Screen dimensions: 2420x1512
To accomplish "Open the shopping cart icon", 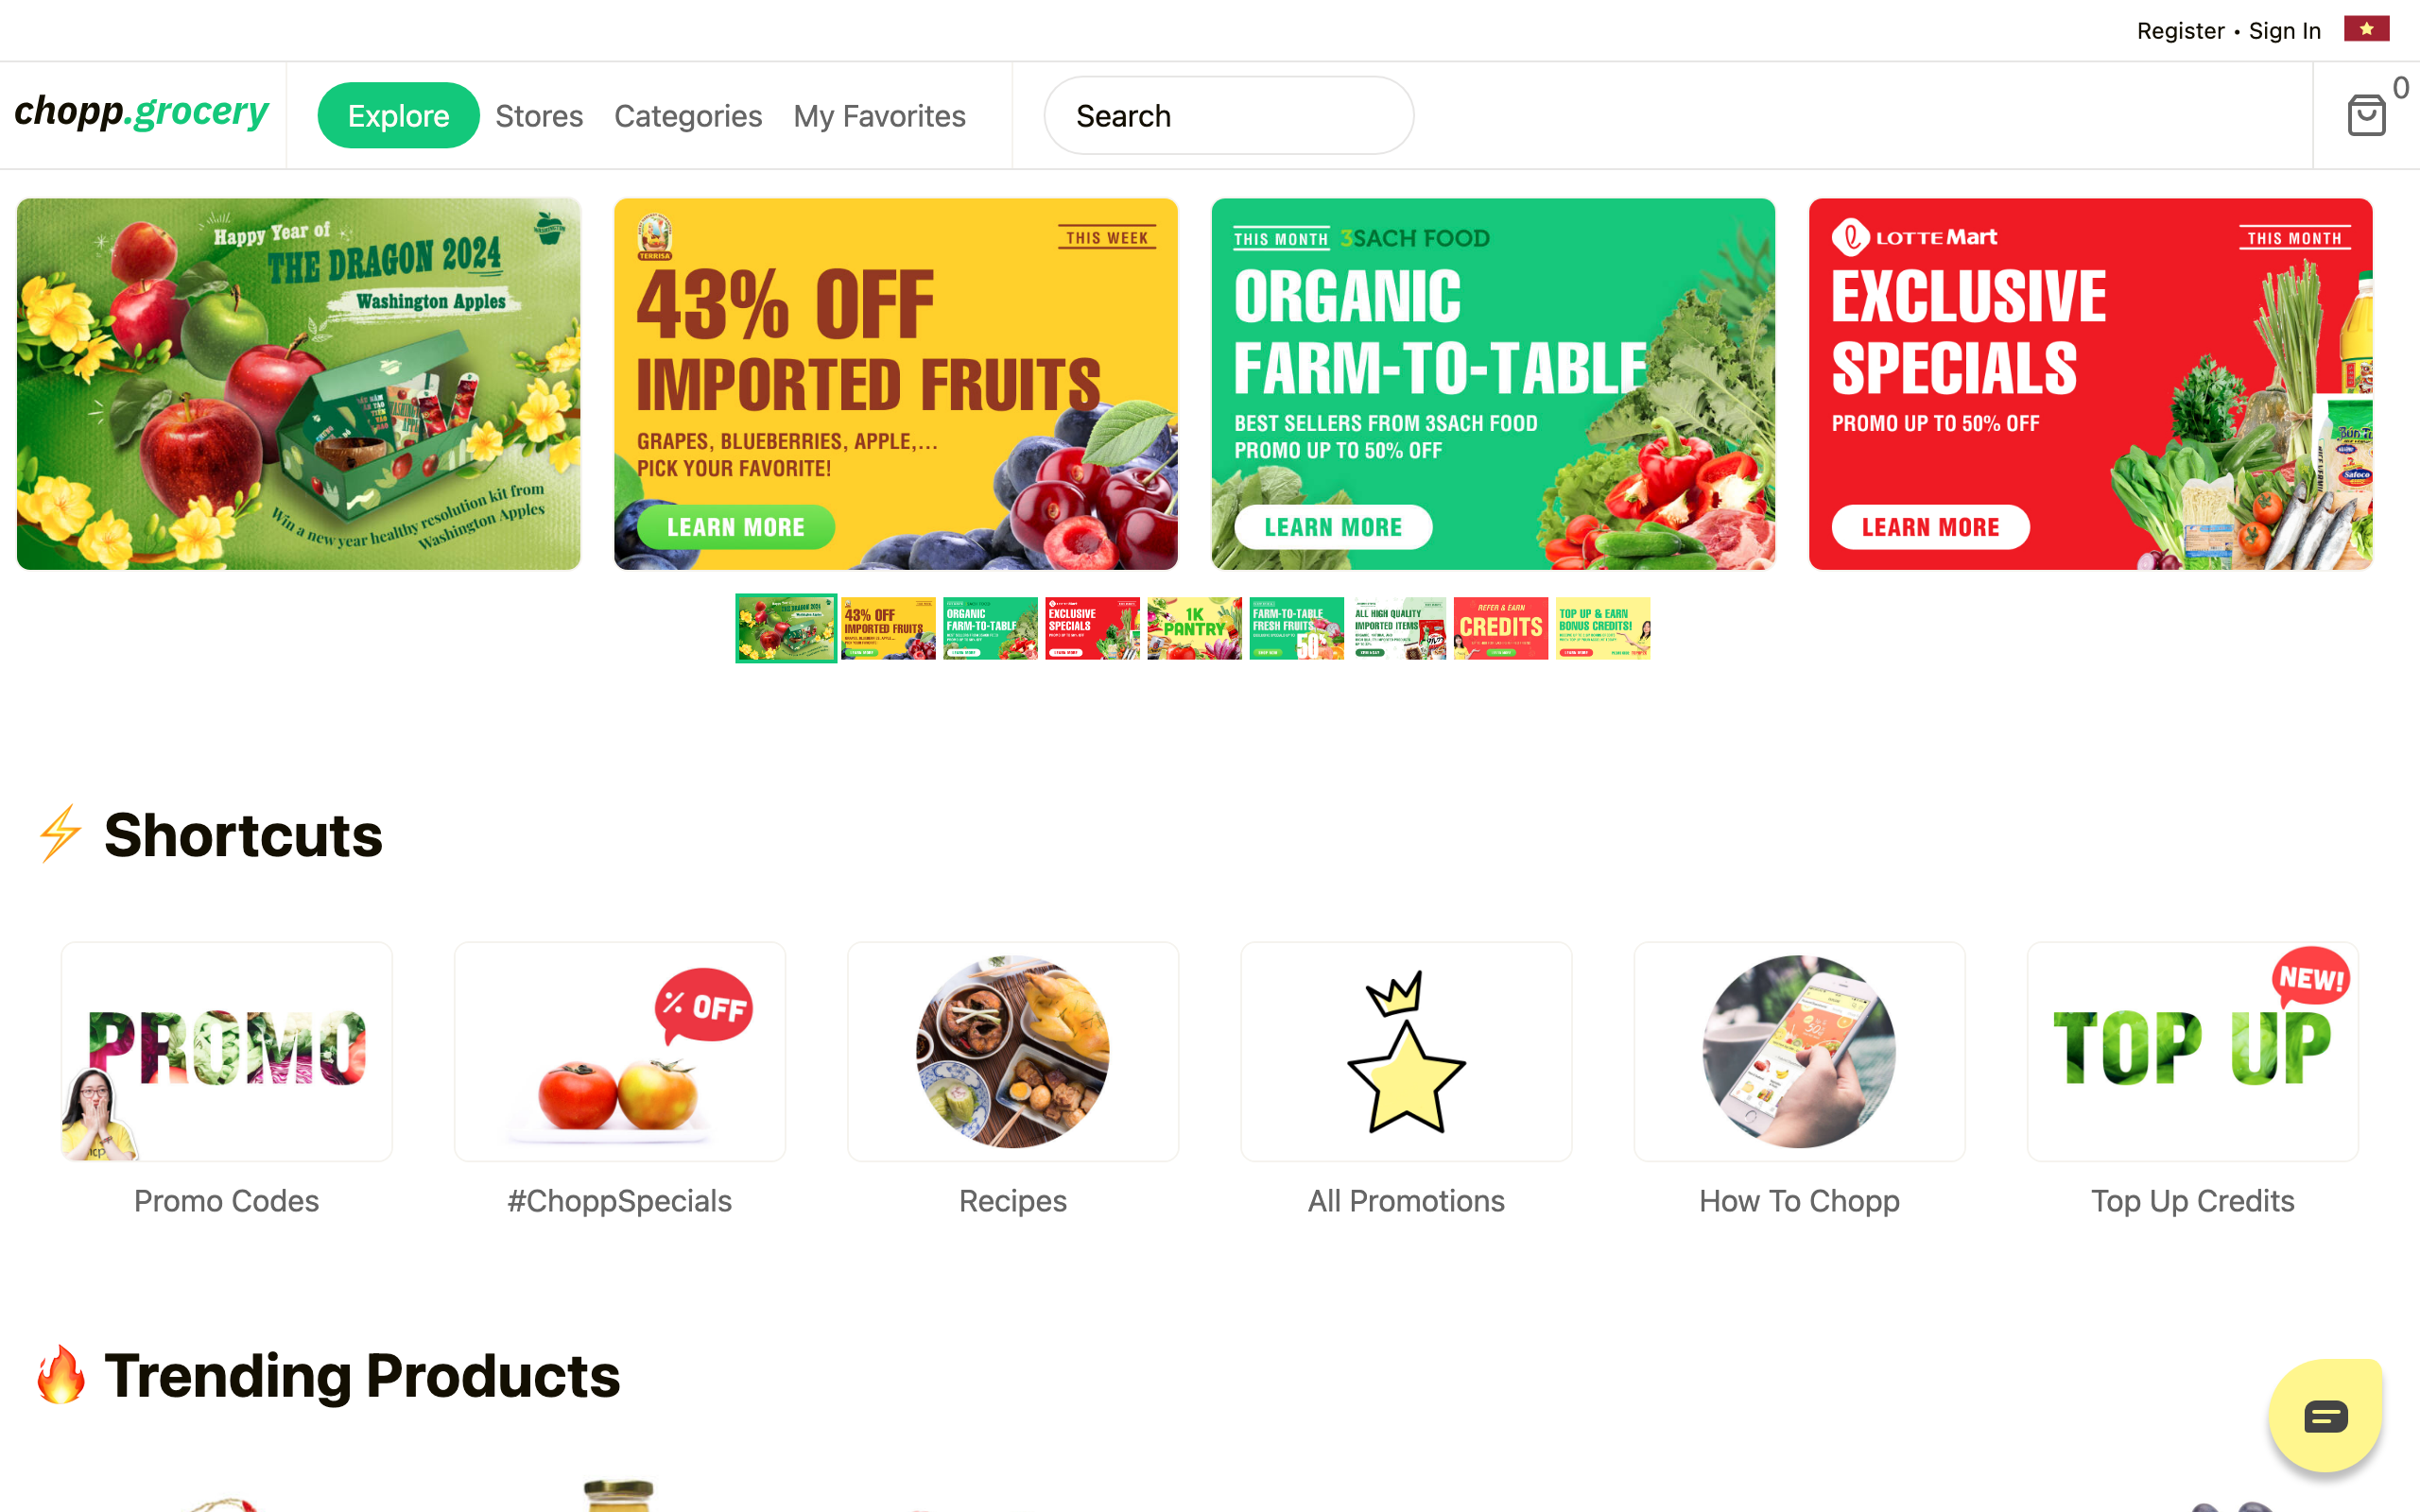I will tap(2365, 115).
